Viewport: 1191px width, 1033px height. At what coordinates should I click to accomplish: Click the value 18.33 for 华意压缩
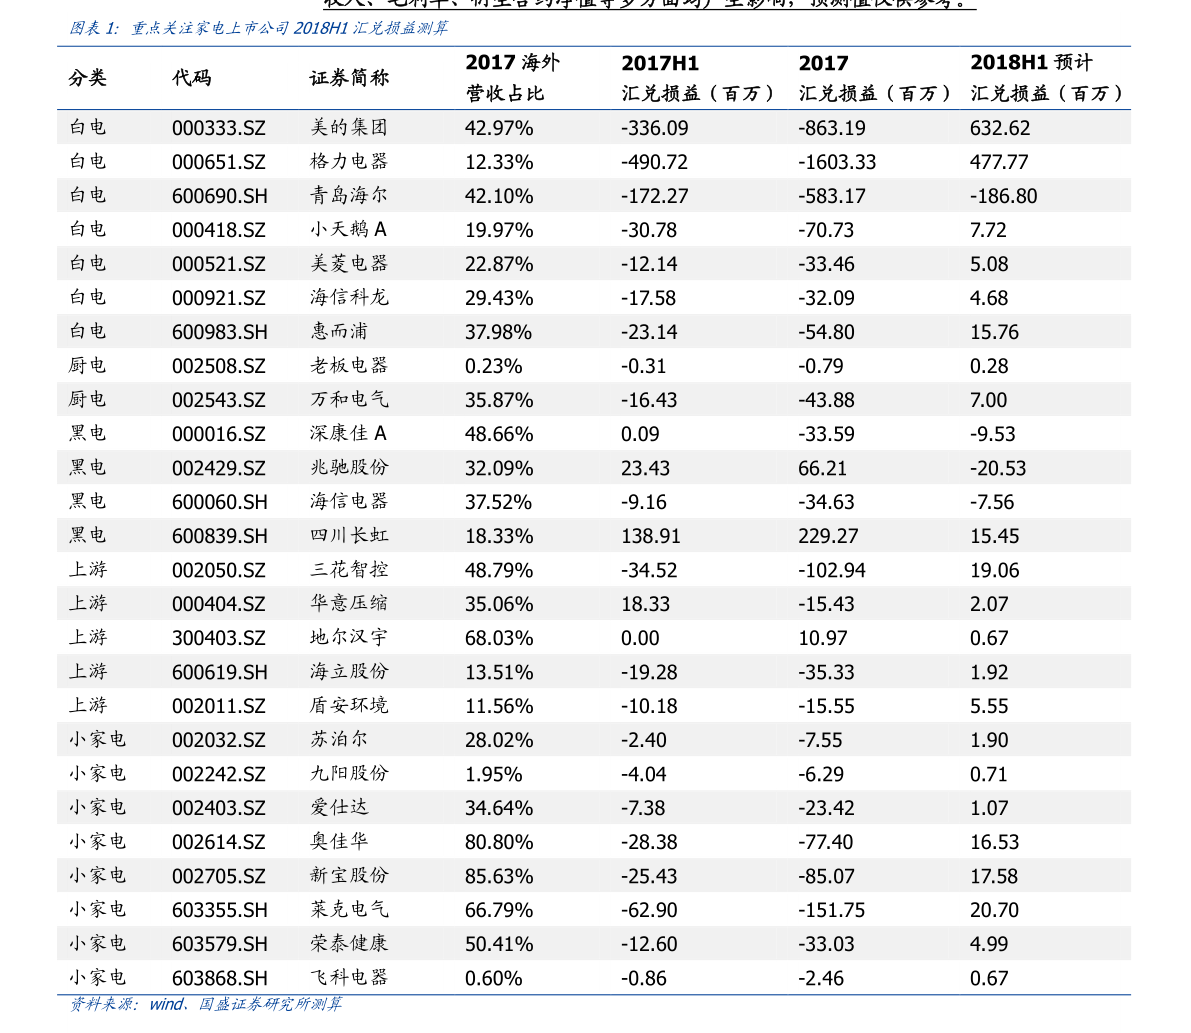[x=646, y=604]
